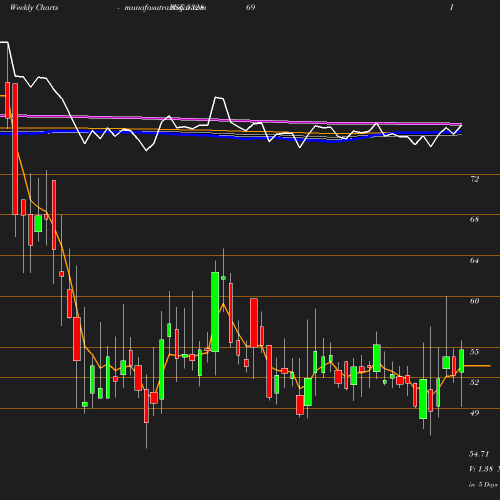Click the tall red candle nearest the left edge
Screen dimensions: 500x500
(x=15, y=149)
